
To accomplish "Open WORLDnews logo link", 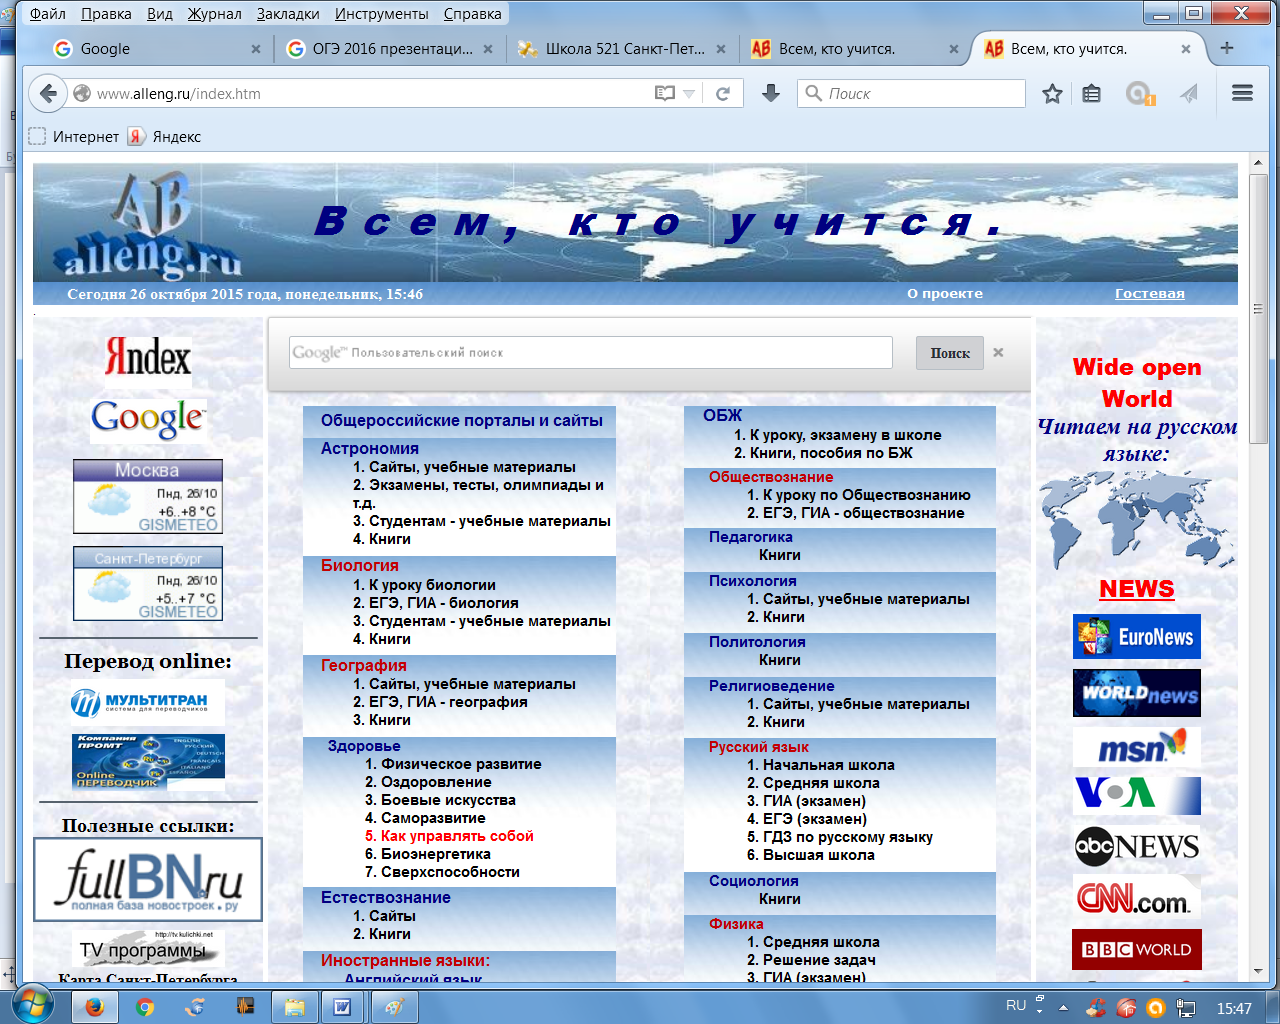I will [x=1137, y=693].
